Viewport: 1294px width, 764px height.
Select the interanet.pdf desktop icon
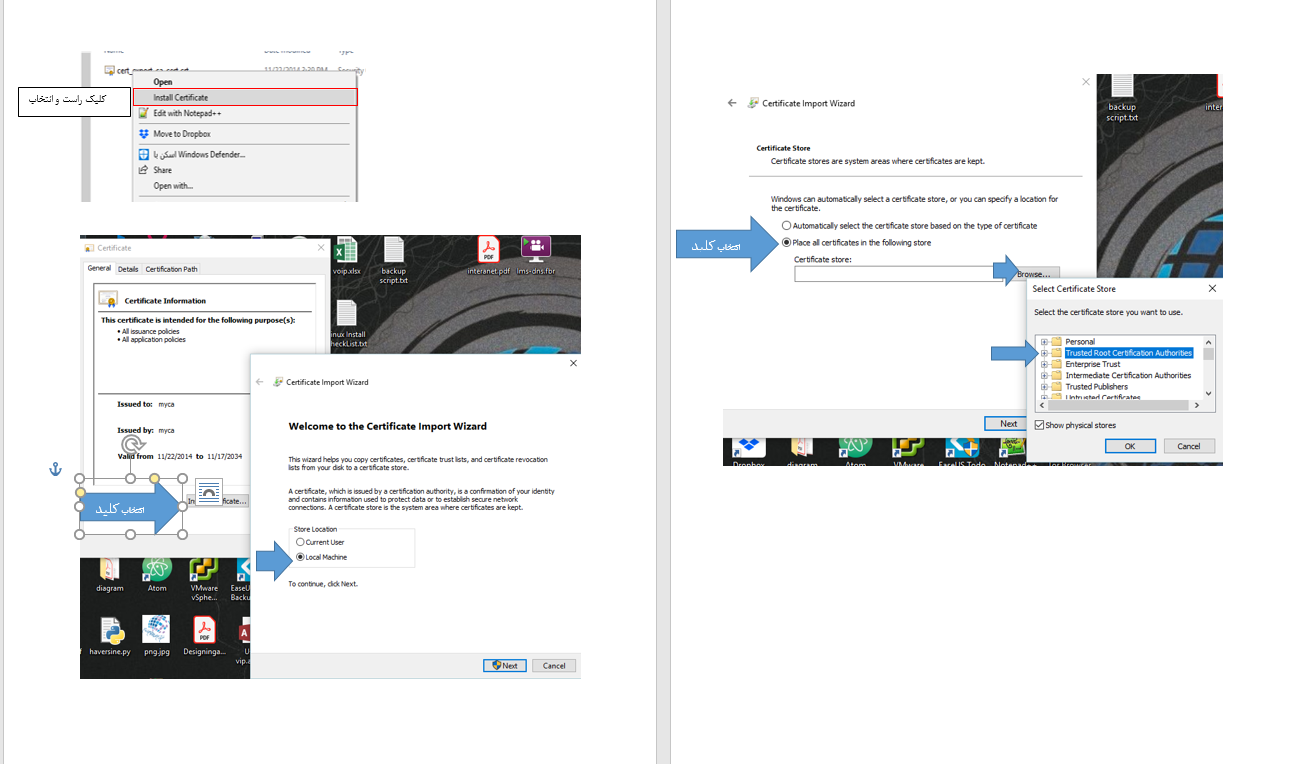[487, 252]
